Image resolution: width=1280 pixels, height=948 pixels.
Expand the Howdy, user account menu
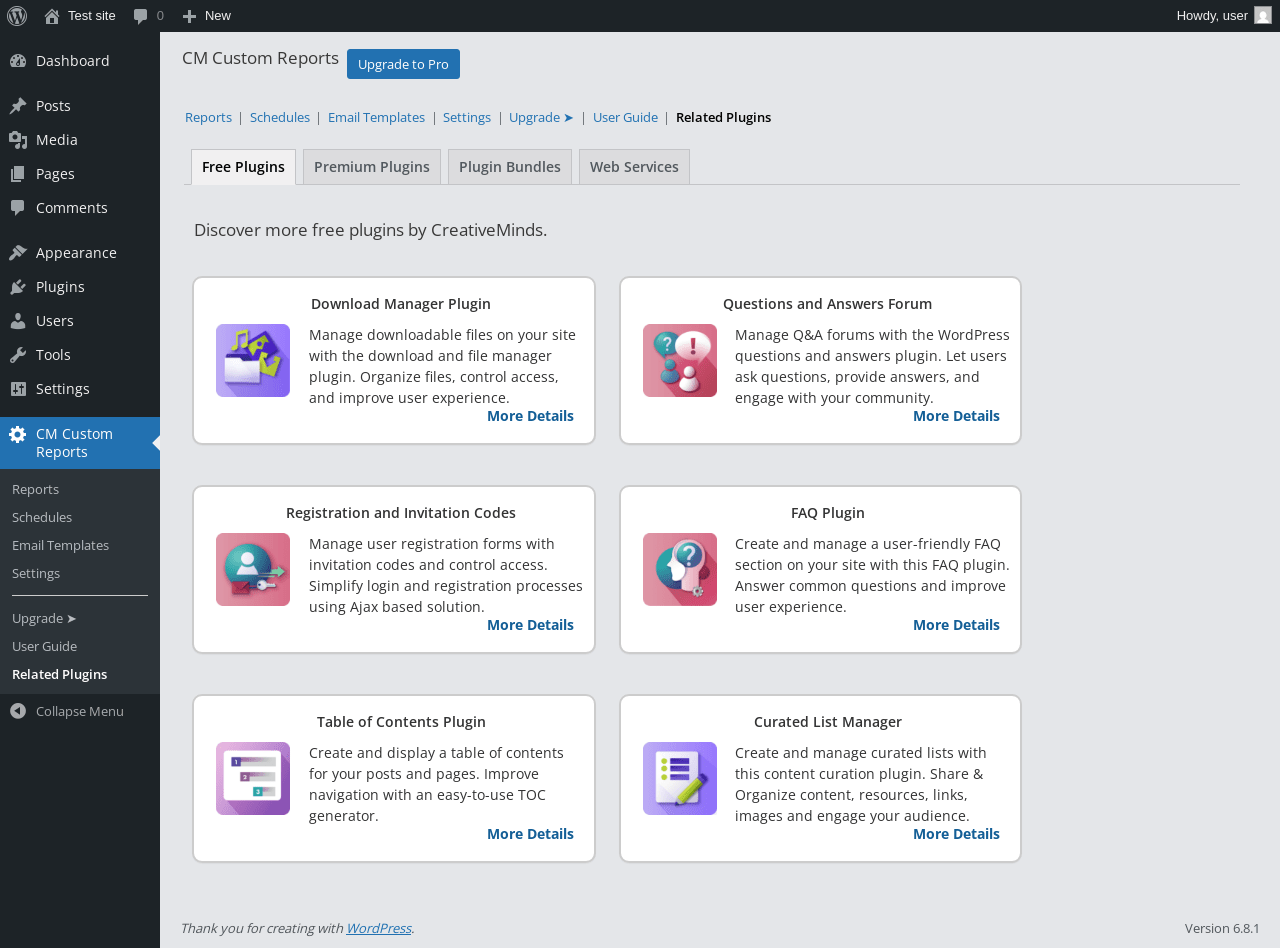1212,16
